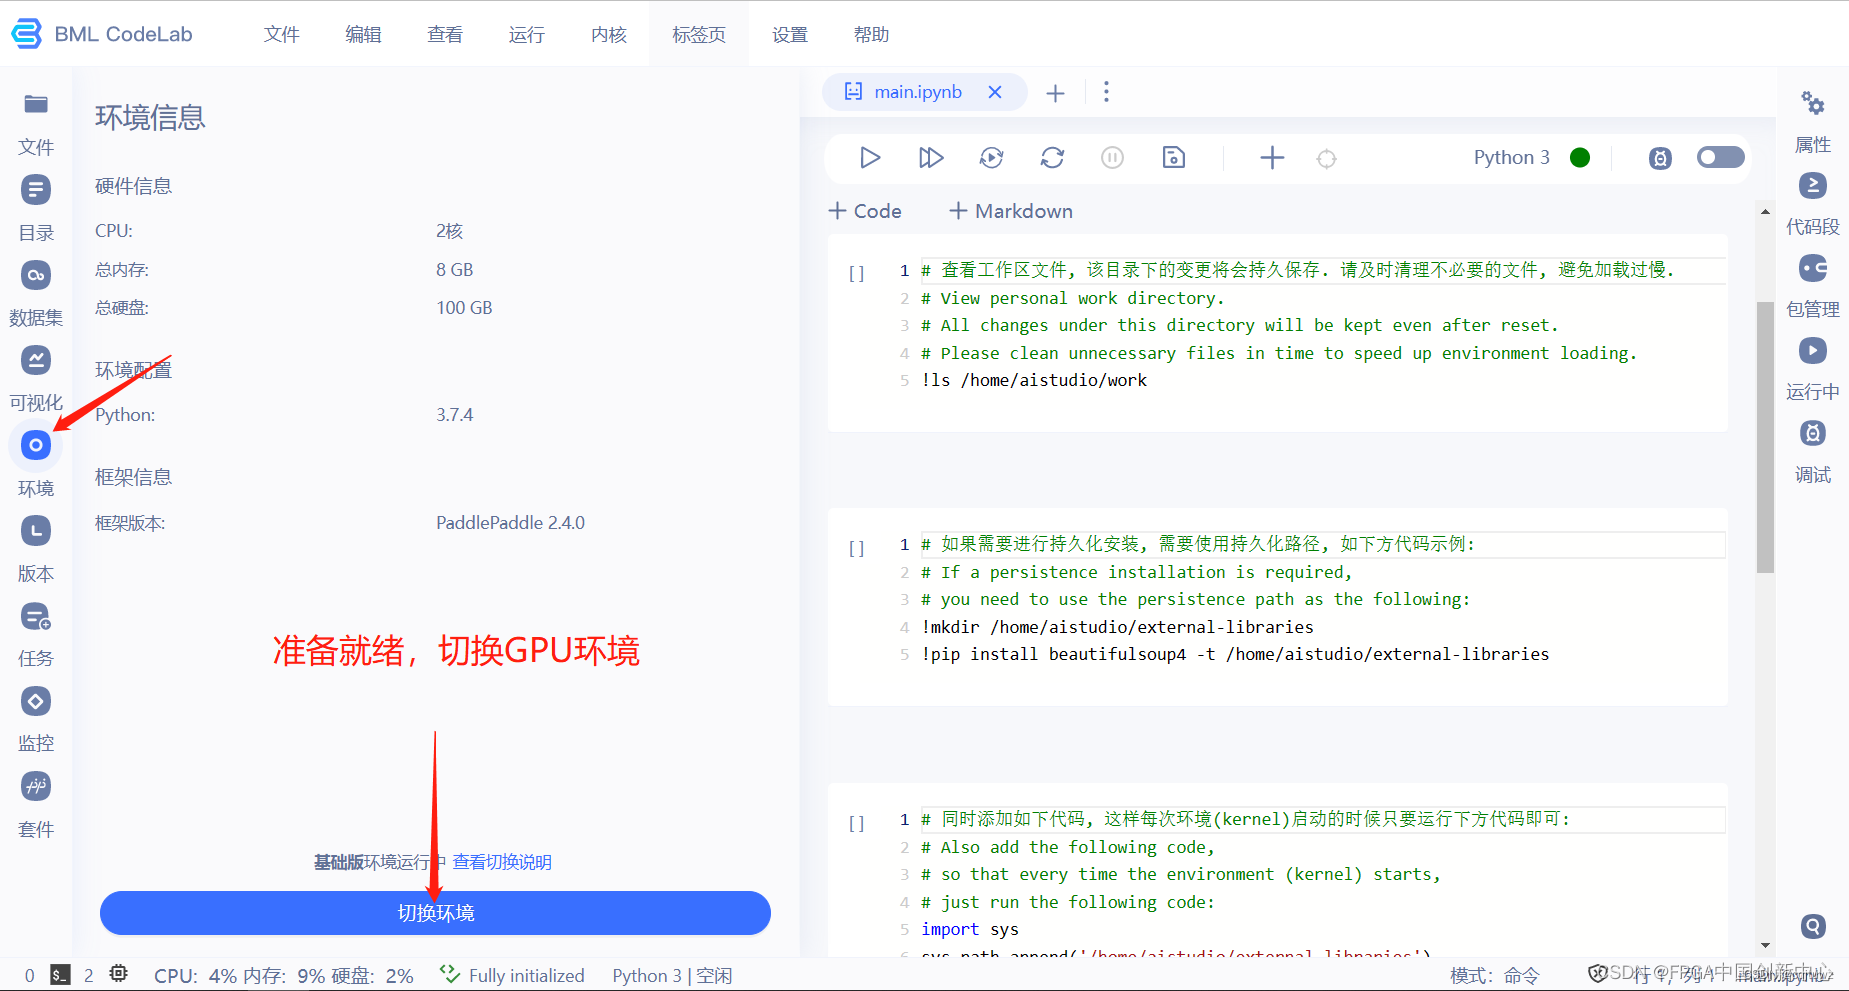Click the magnifier icon at bottom right
This screenshot has height=991, width=1849.
pyautogui.click(x=1813, y=926)
